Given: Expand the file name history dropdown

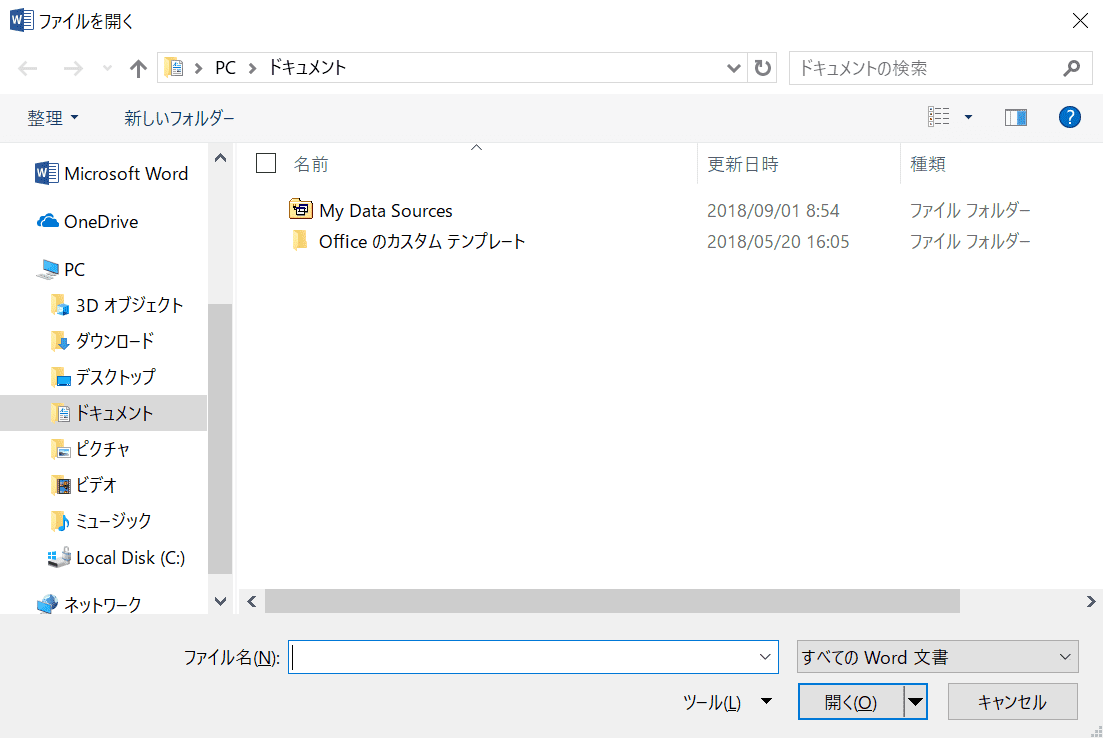Looking at the screenshot, I should click(765, 657).
